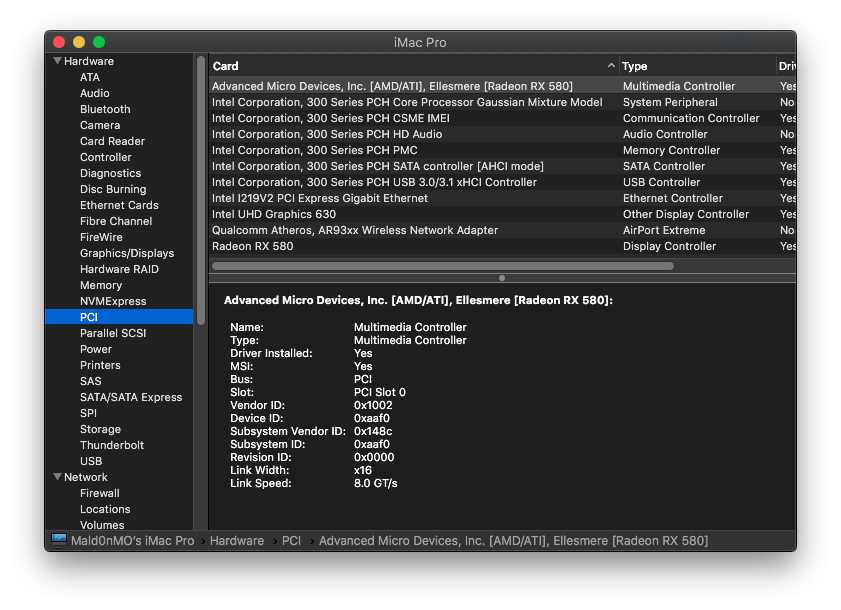Select Printers in sidebar
The image size is (841, 610).
[100, 365]
